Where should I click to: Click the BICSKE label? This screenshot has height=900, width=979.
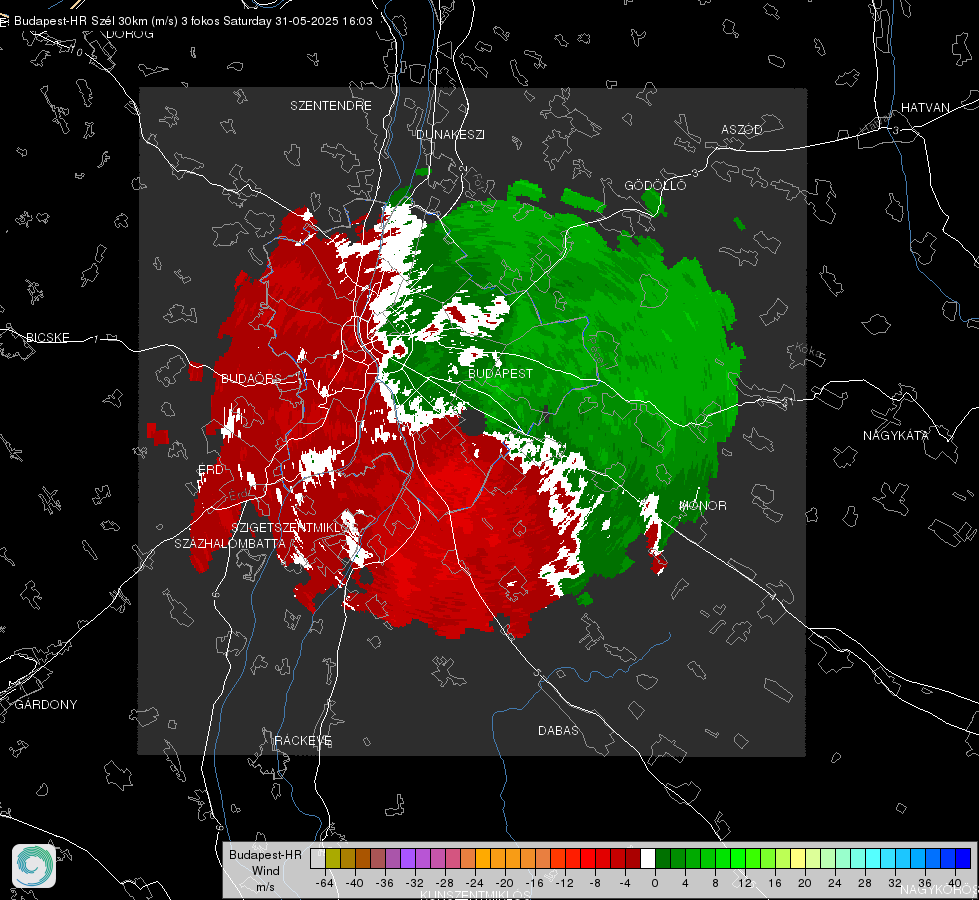pyautogui.click(x=47, y=337)
